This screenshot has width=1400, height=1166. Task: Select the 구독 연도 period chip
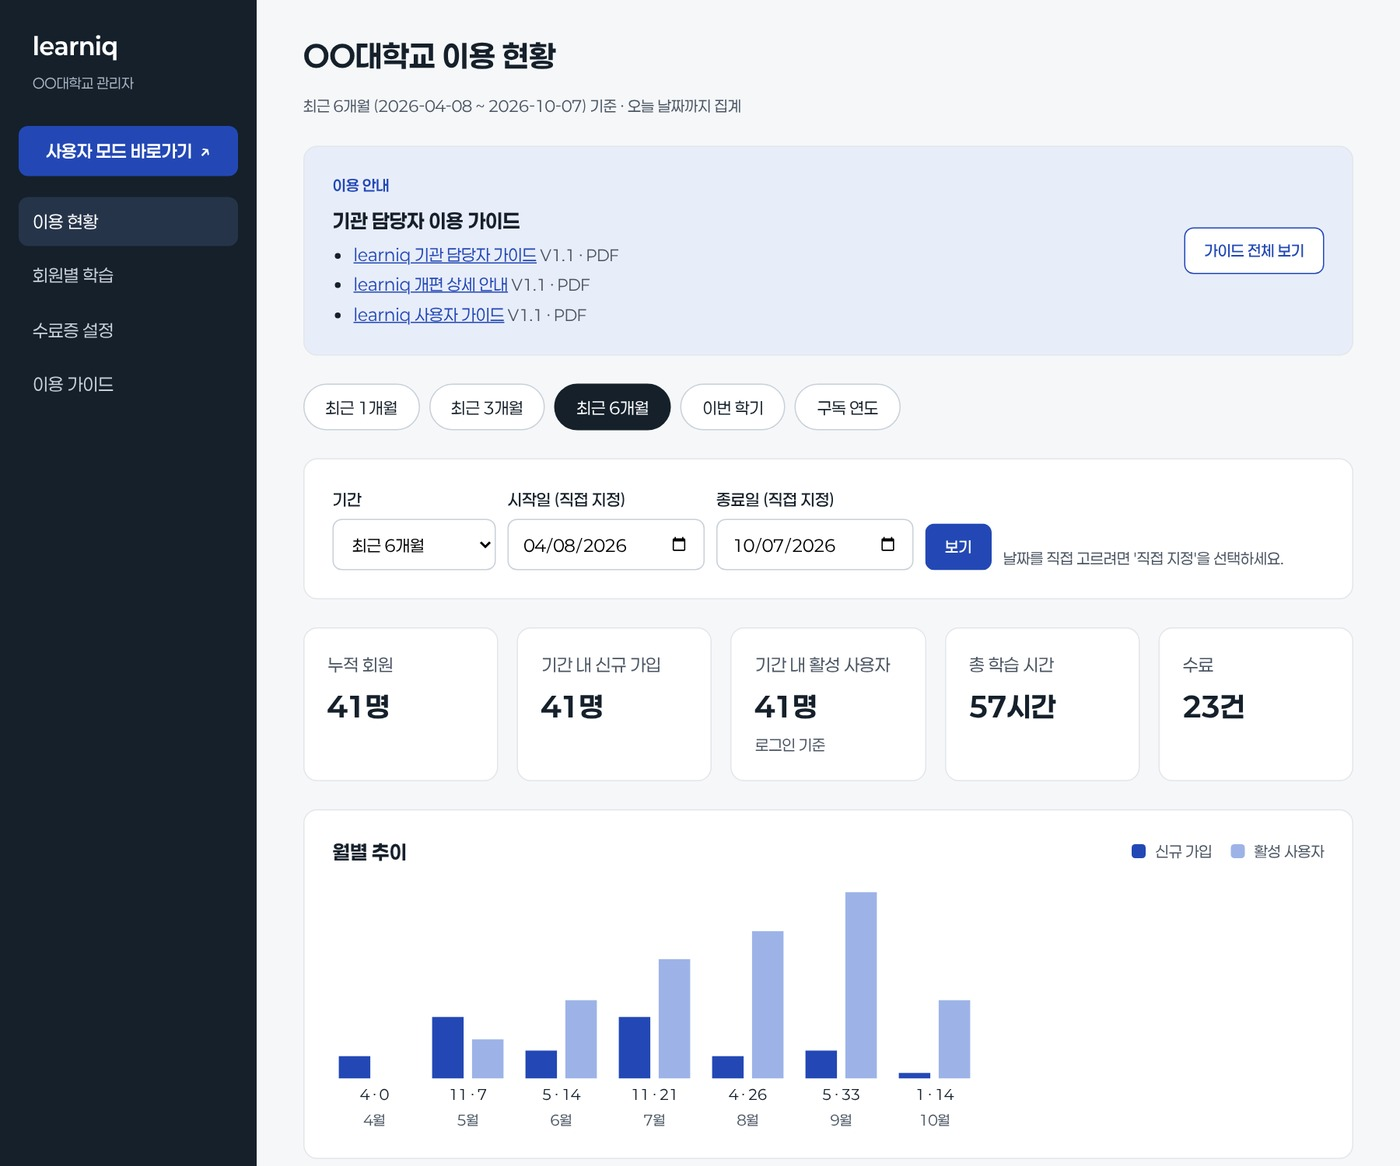coord(847,407)
